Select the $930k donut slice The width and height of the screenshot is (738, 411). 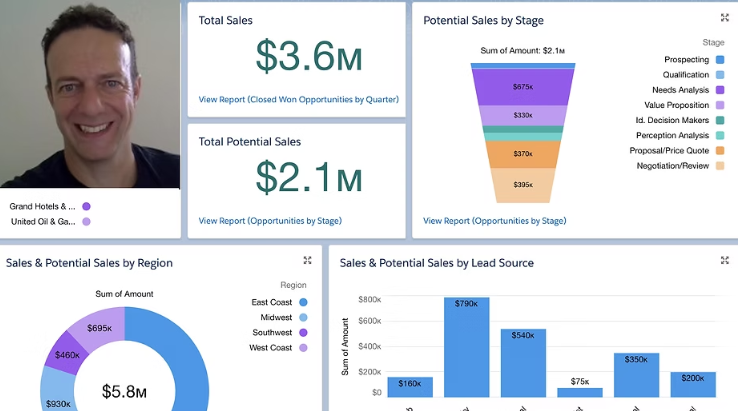(x=58, y=395)
